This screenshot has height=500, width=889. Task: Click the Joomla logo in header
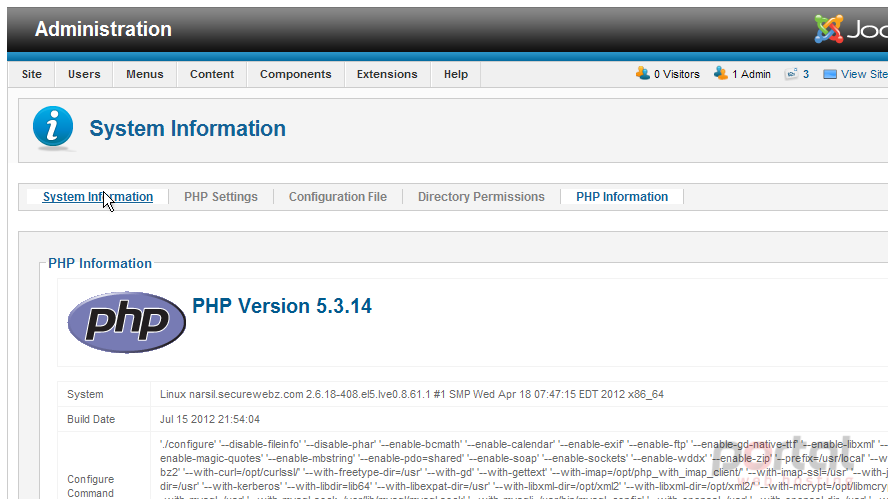coord(851,29)
